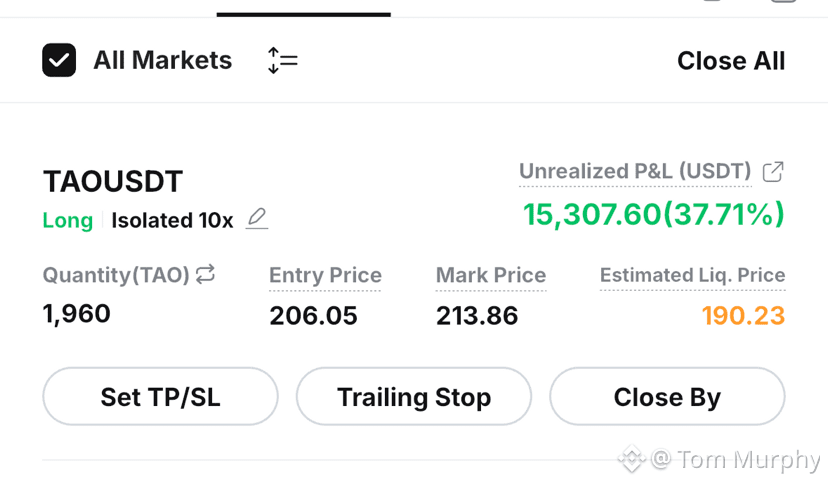Open the position sort order icon
828x484 pixels.
coord(283,61)
